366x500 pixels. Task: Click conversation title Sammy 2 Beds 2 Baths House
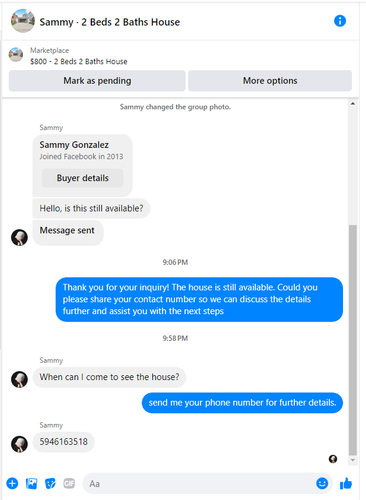click(110, 22)
